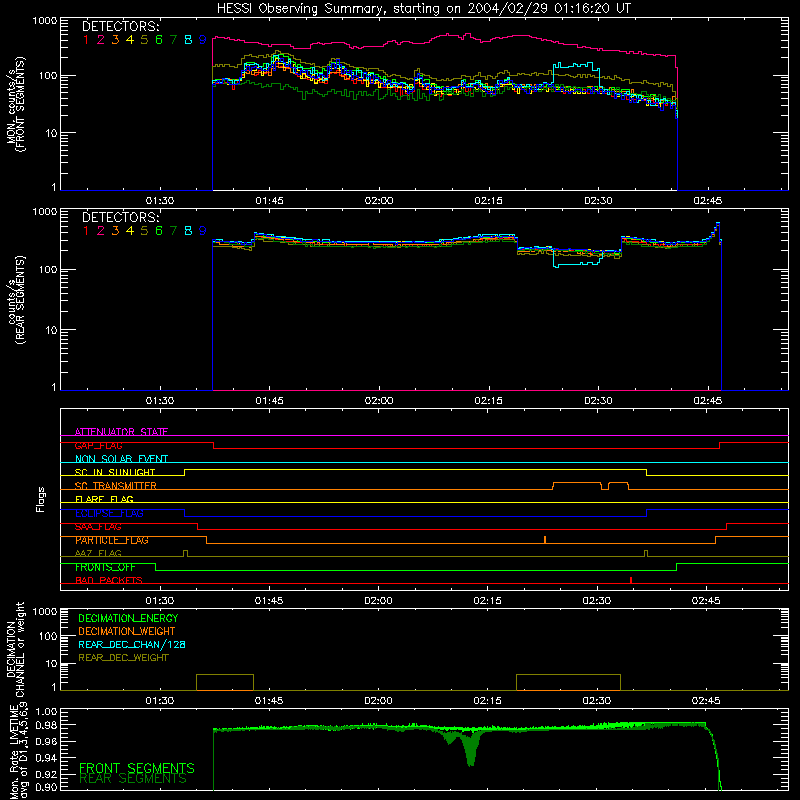This screenshot has height=800, width=800.
Task: Click the REAR_DEC_WEIGHT legend entry
Action: pyautogui.click(x=123, y=658)
